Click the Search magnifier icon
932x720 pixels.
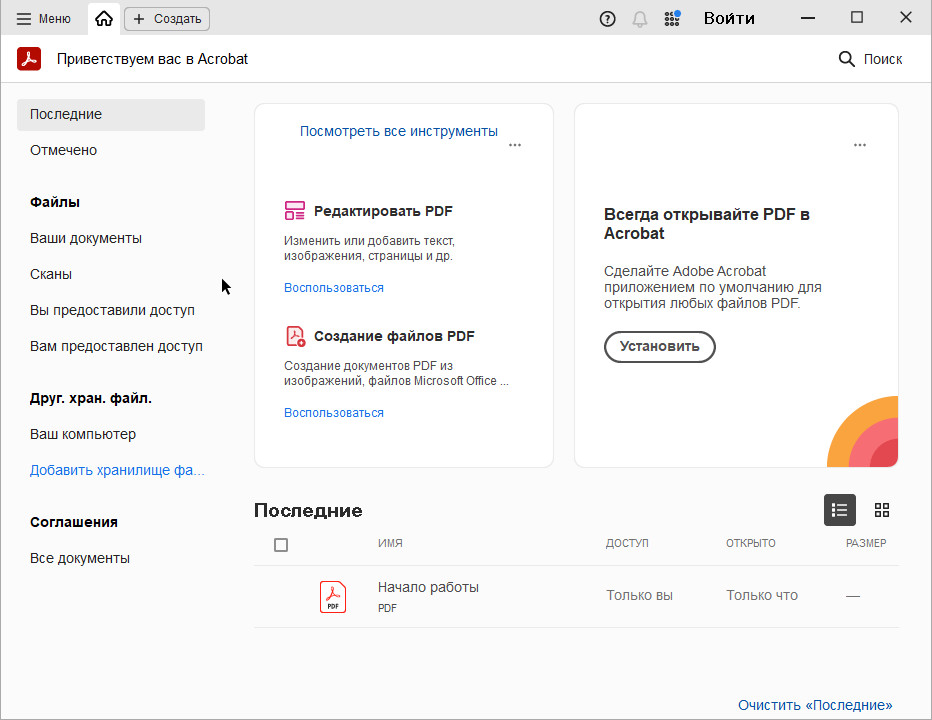click(847, 59)
